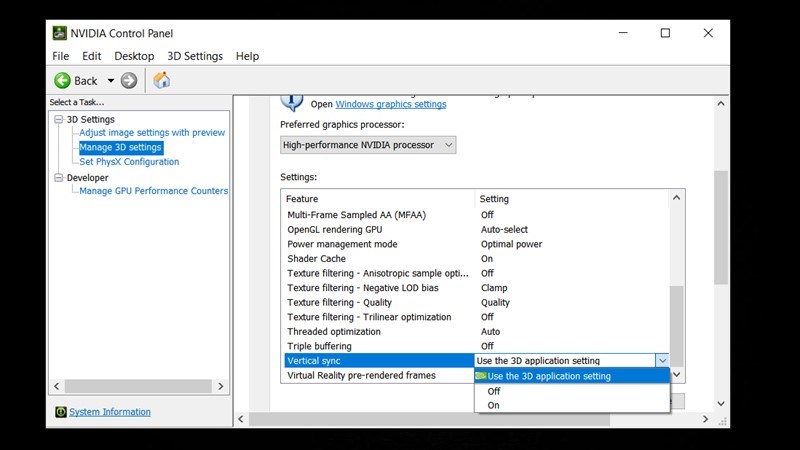Open the Back history dropdown arrow

pos(111,81)
